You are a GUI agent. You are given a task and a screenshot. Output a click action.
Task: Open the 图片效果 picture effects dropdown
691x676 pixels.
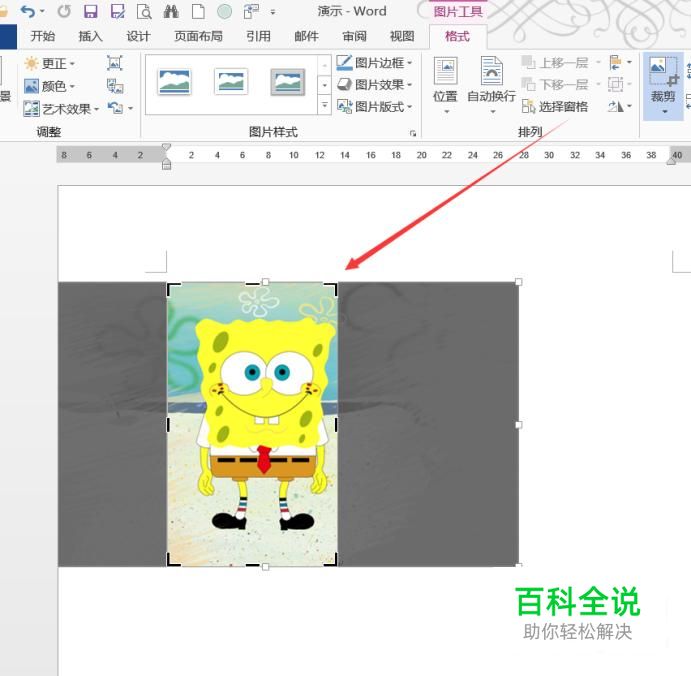click(x=375, y=84)
